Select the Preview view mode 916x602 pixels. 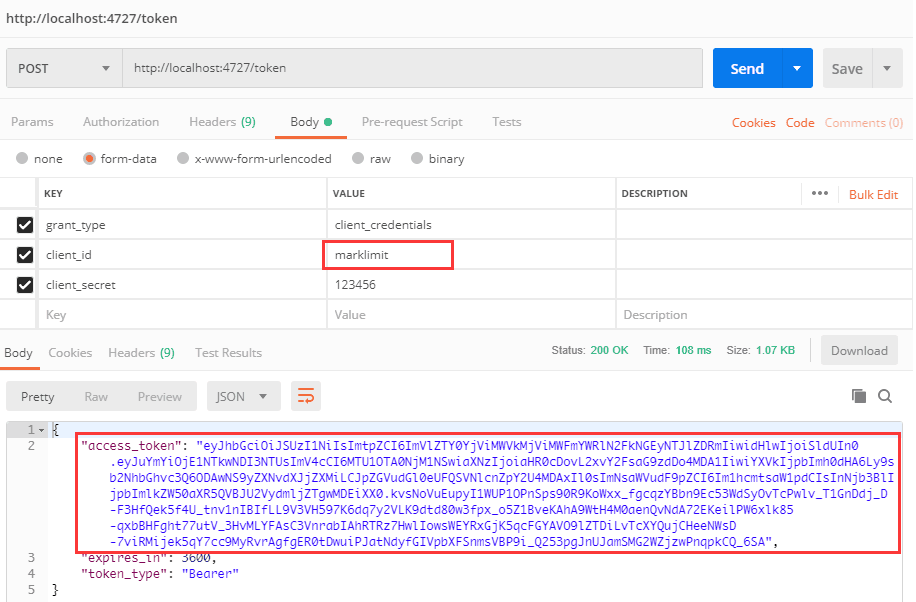(159, 396)
